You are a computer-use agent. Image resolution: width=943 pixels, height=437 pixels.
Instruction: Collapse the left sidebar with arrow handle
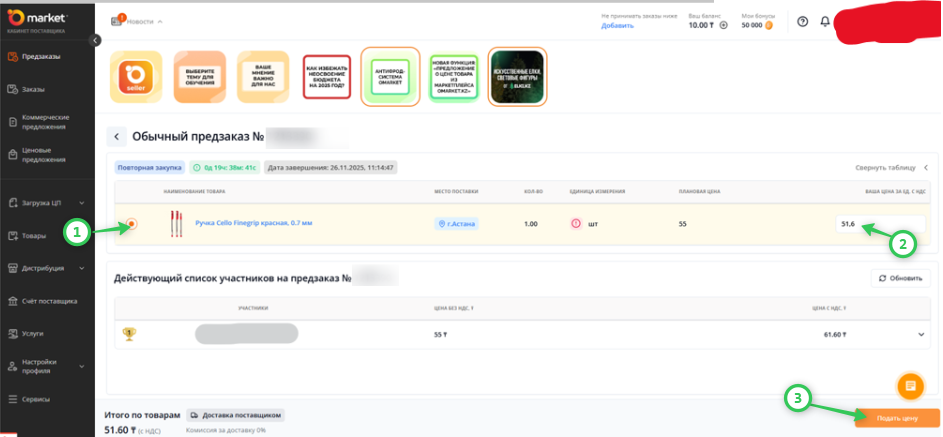[96, 40]
